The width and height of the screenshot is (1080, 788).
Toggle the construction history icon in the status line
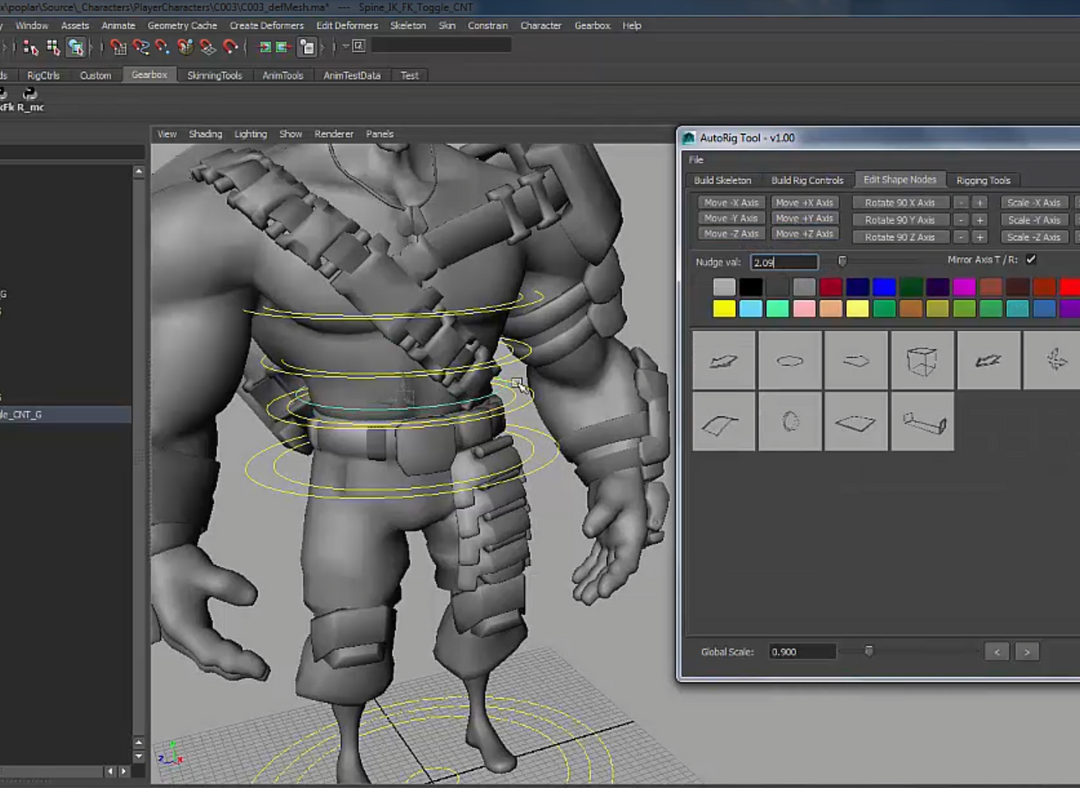(x=307, y=46)
